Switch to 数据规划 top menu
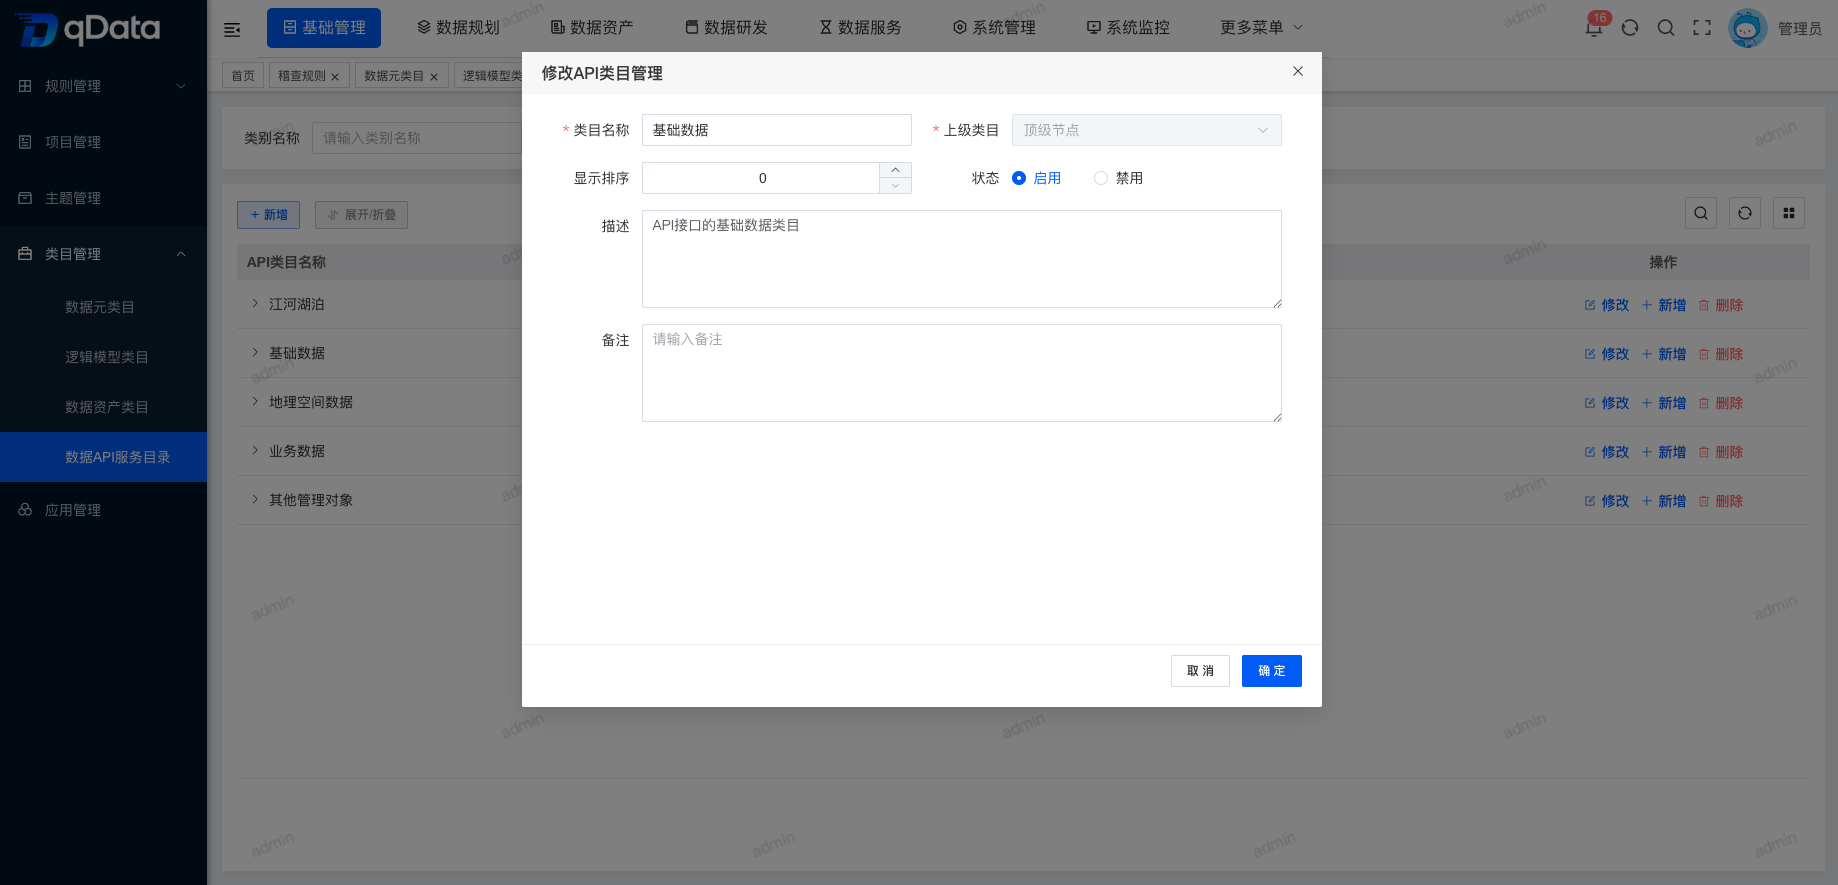The image size is (1838, 885). coord(458,28)
